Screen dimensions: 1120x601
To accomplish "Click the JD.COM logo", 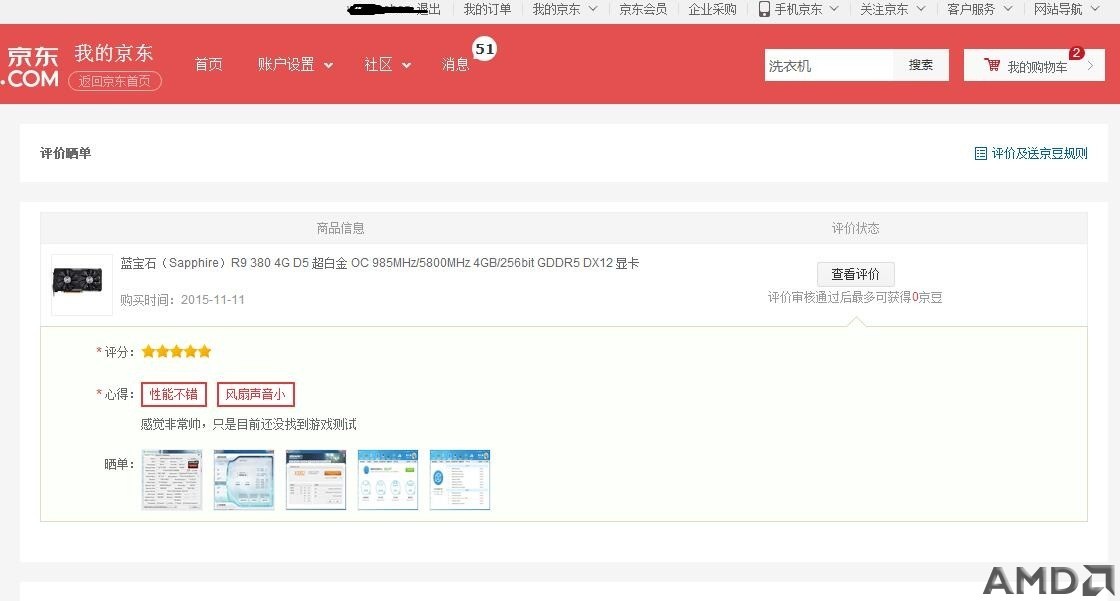I will 30,67.
